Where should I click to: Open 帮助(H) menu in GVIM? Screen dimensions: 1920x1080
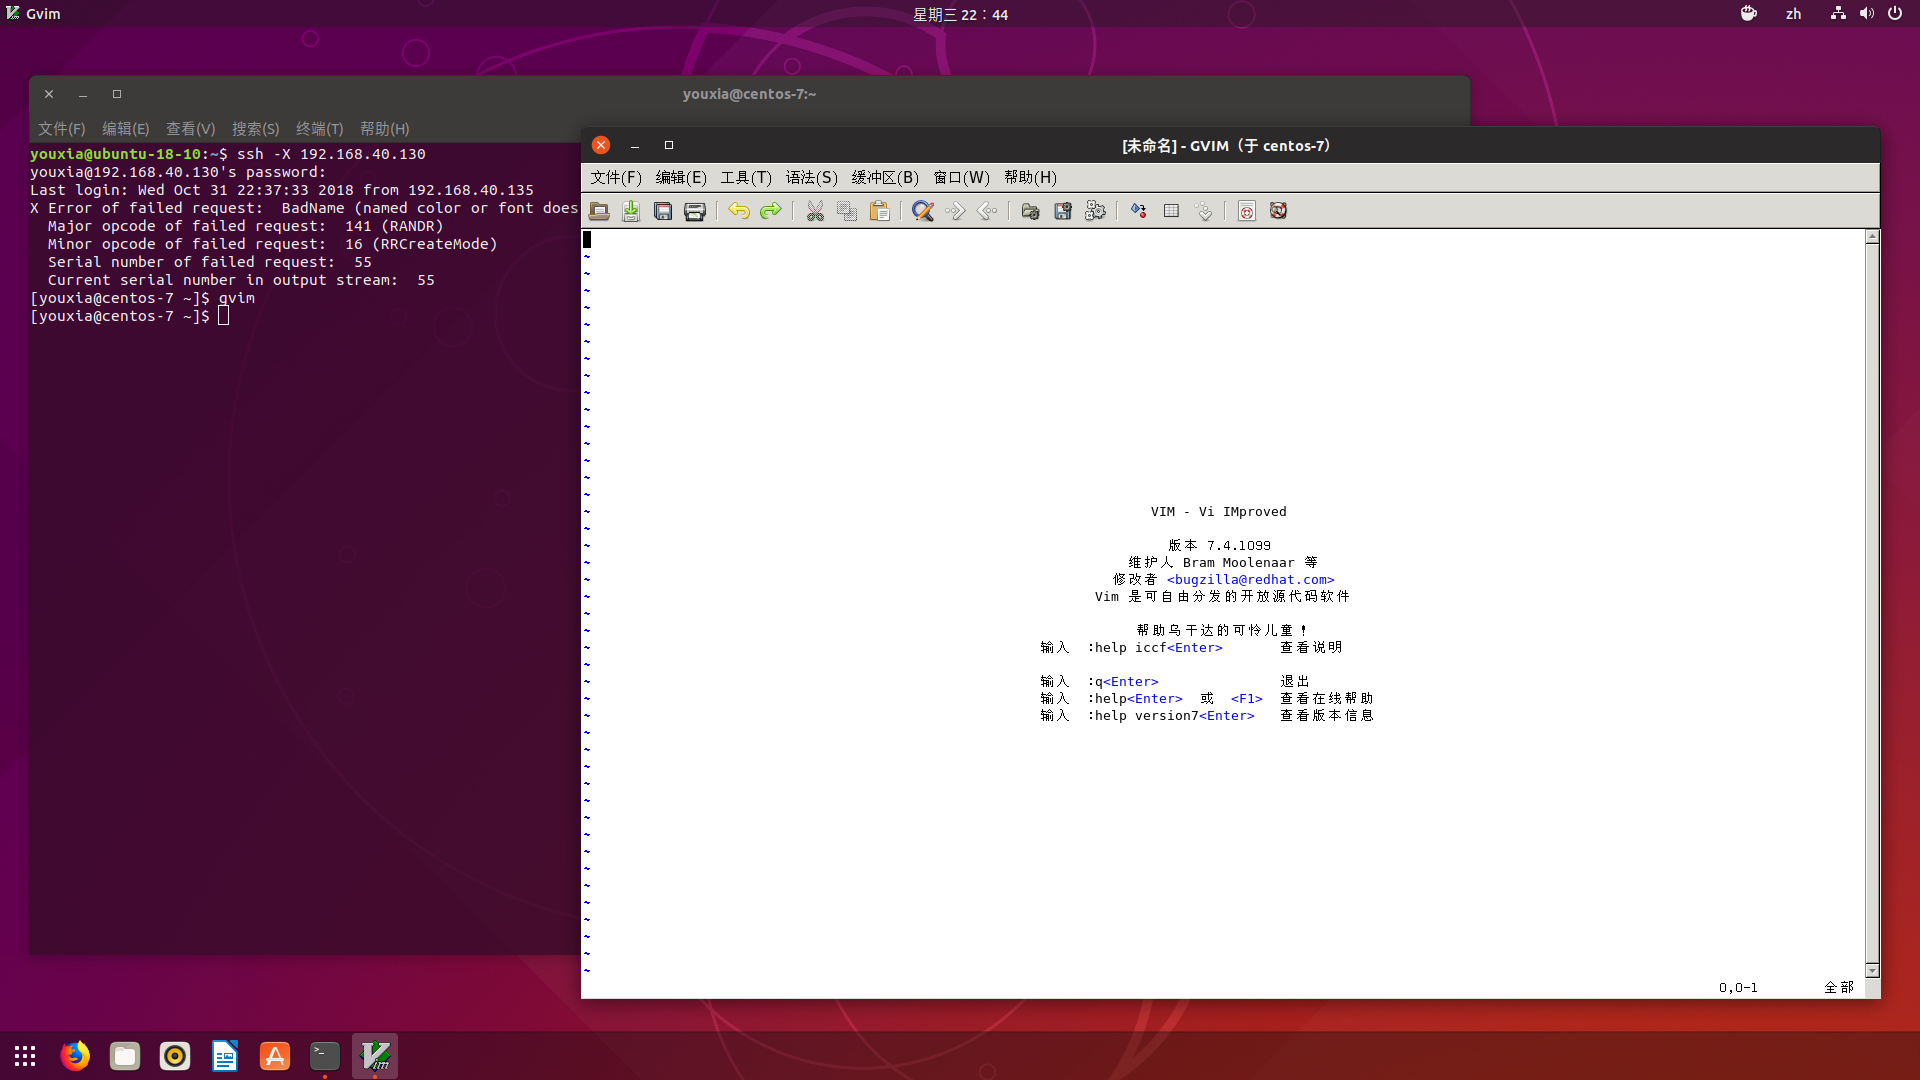coord(1030,177)
